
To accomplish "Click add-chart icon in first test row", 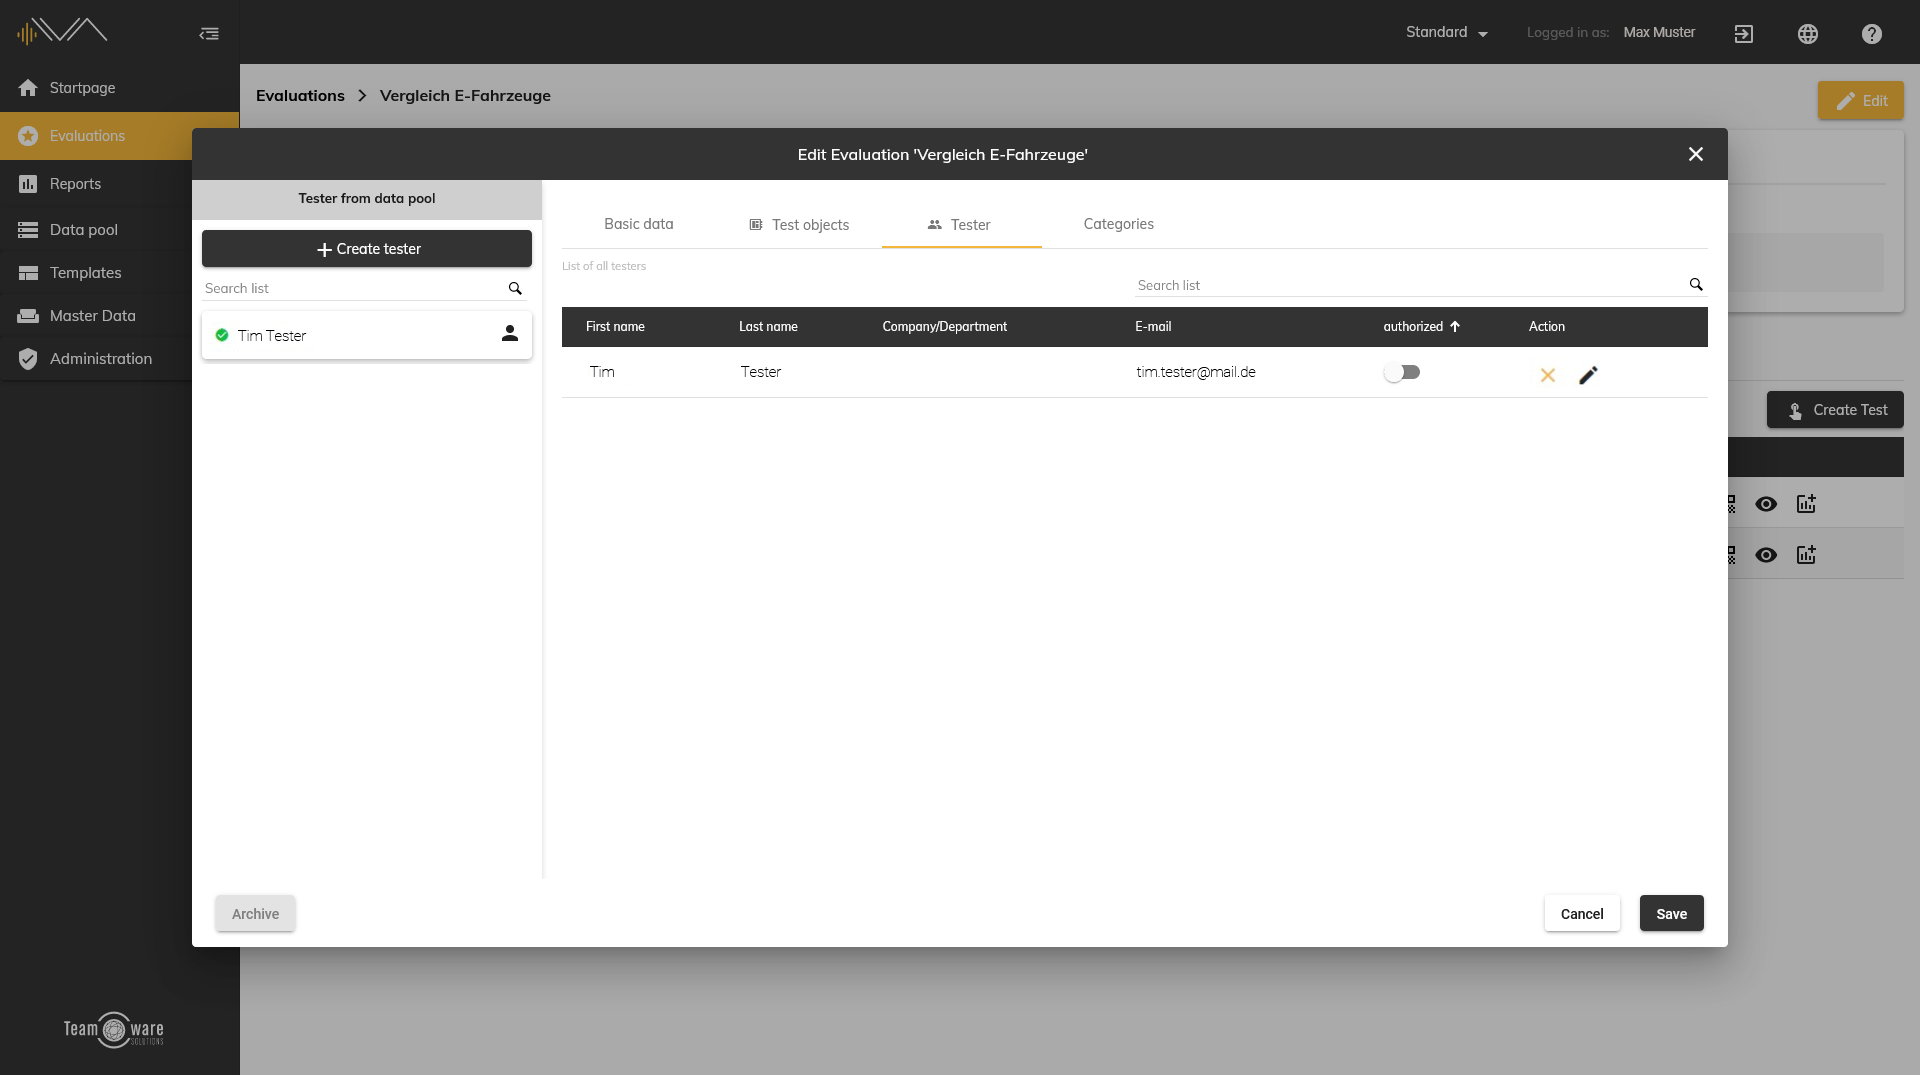I will tap(1806, 504).
